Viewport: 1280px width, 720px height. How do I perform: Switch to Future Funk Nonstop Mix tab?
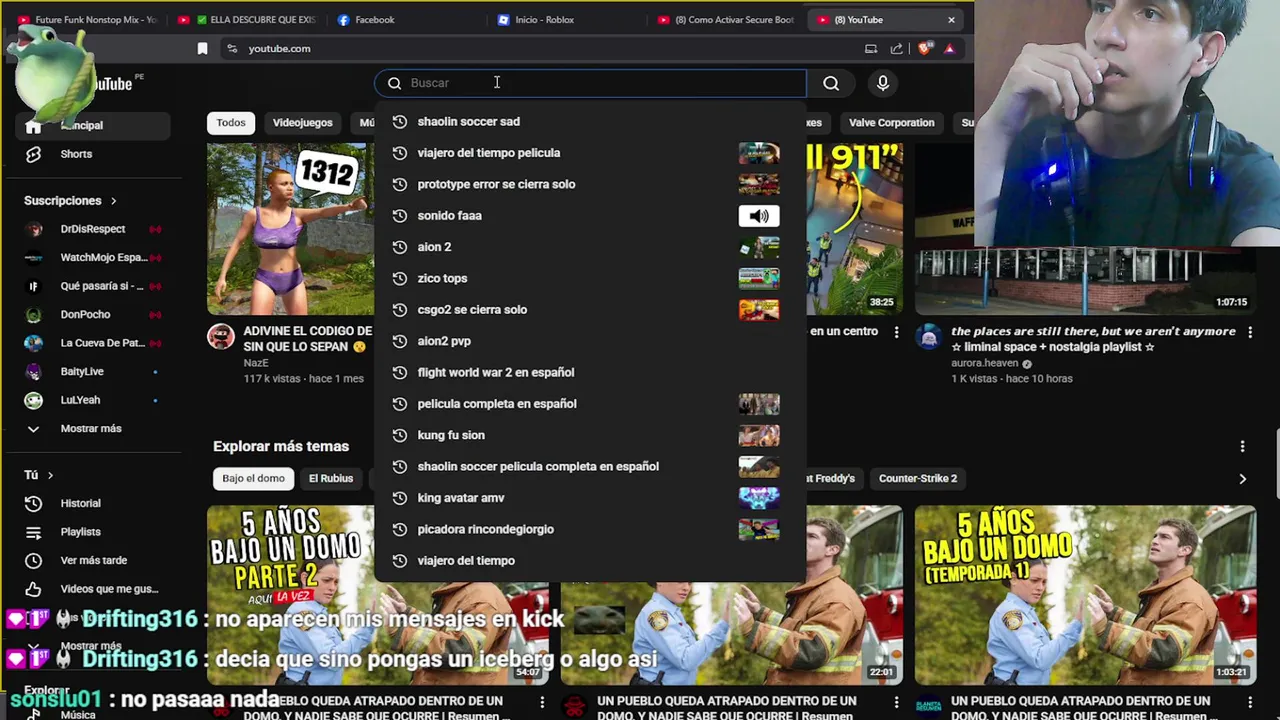click(87, 20)
